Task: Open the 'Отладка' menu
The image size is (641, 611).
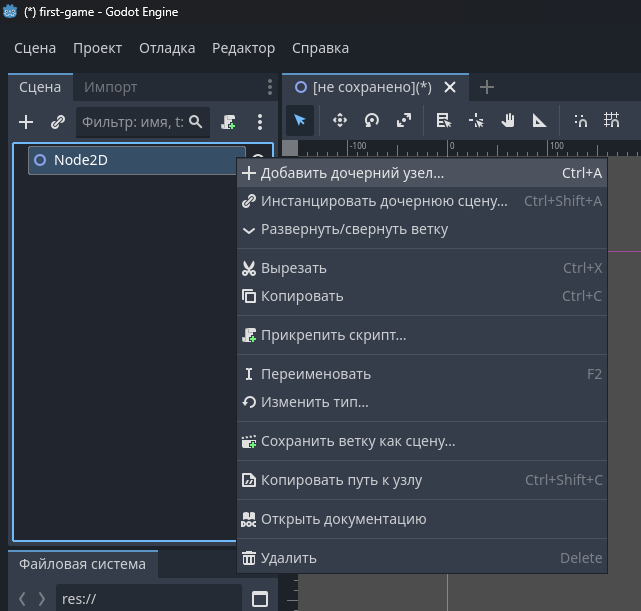Action: (167, 48)
